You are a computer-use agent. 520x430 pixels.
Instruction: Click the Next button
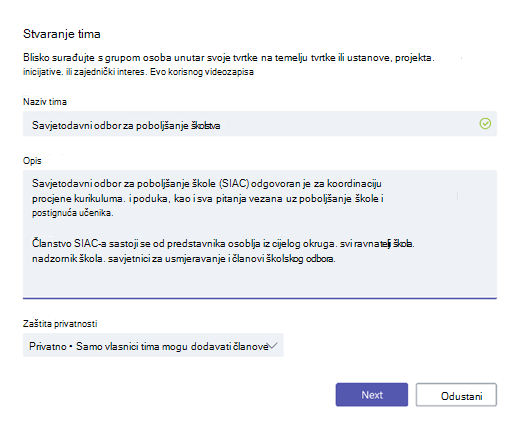372,395
